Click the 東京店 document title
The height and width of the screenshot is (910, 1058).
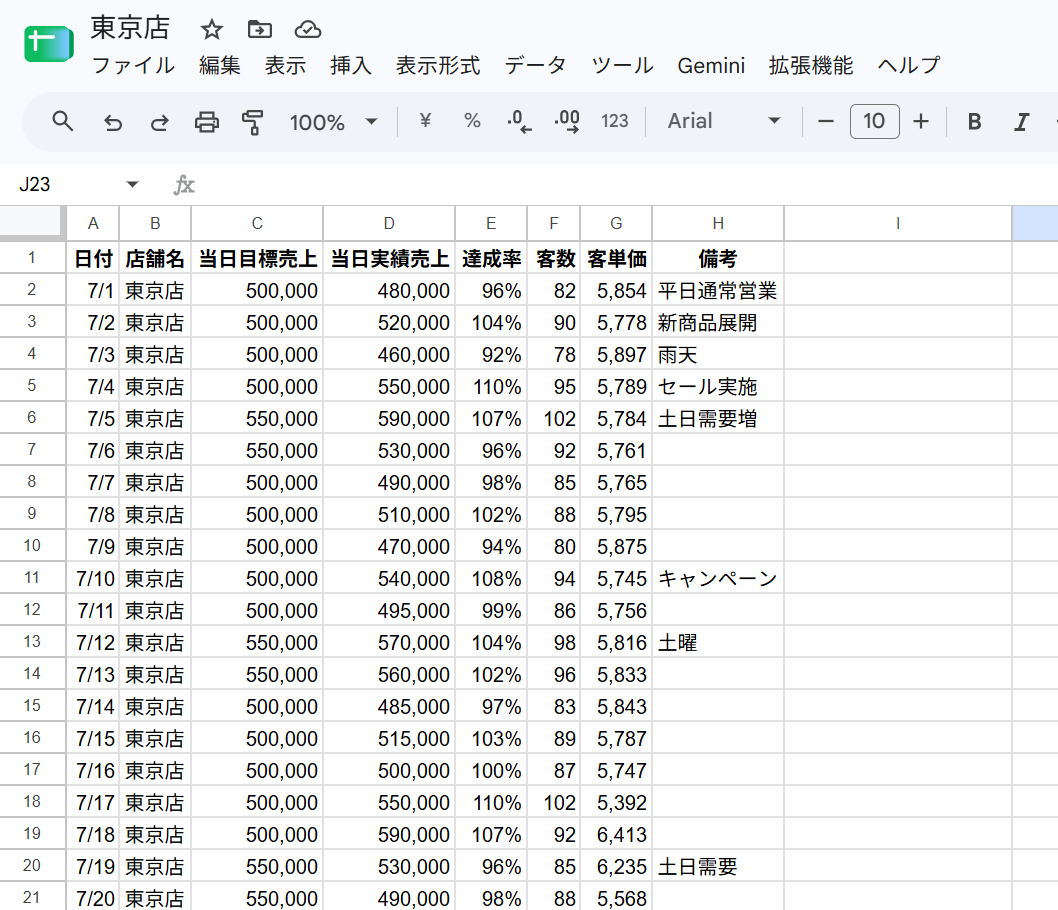(130, 28)
